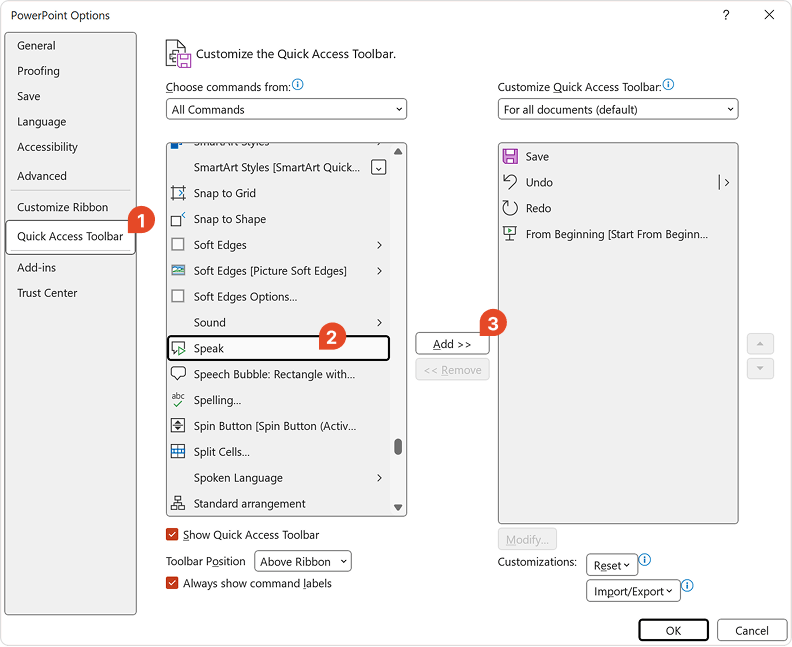Click the Redo arrow icon
The image size is (792, 647).
510,208
